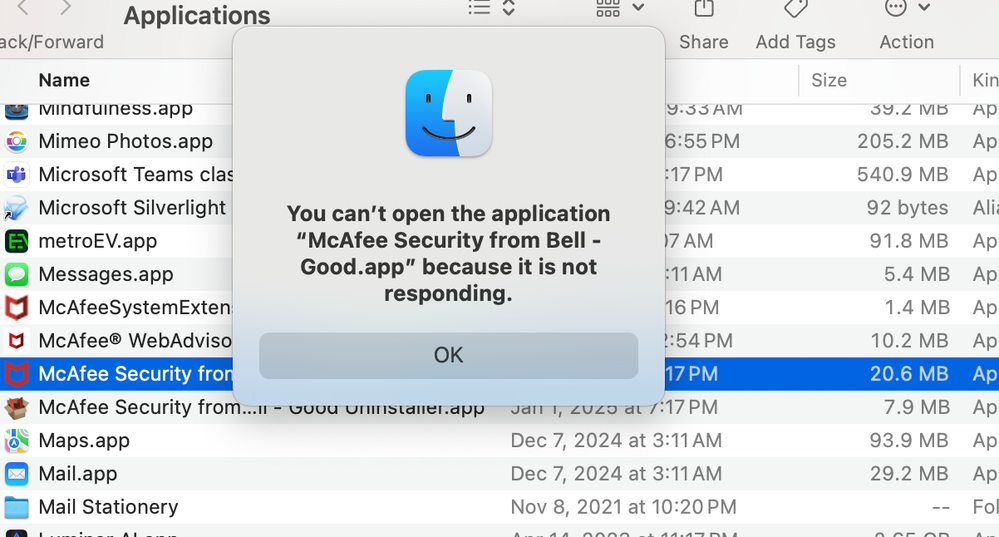
Task: Click the 92 bytes size value
Action: coord(907,208)
